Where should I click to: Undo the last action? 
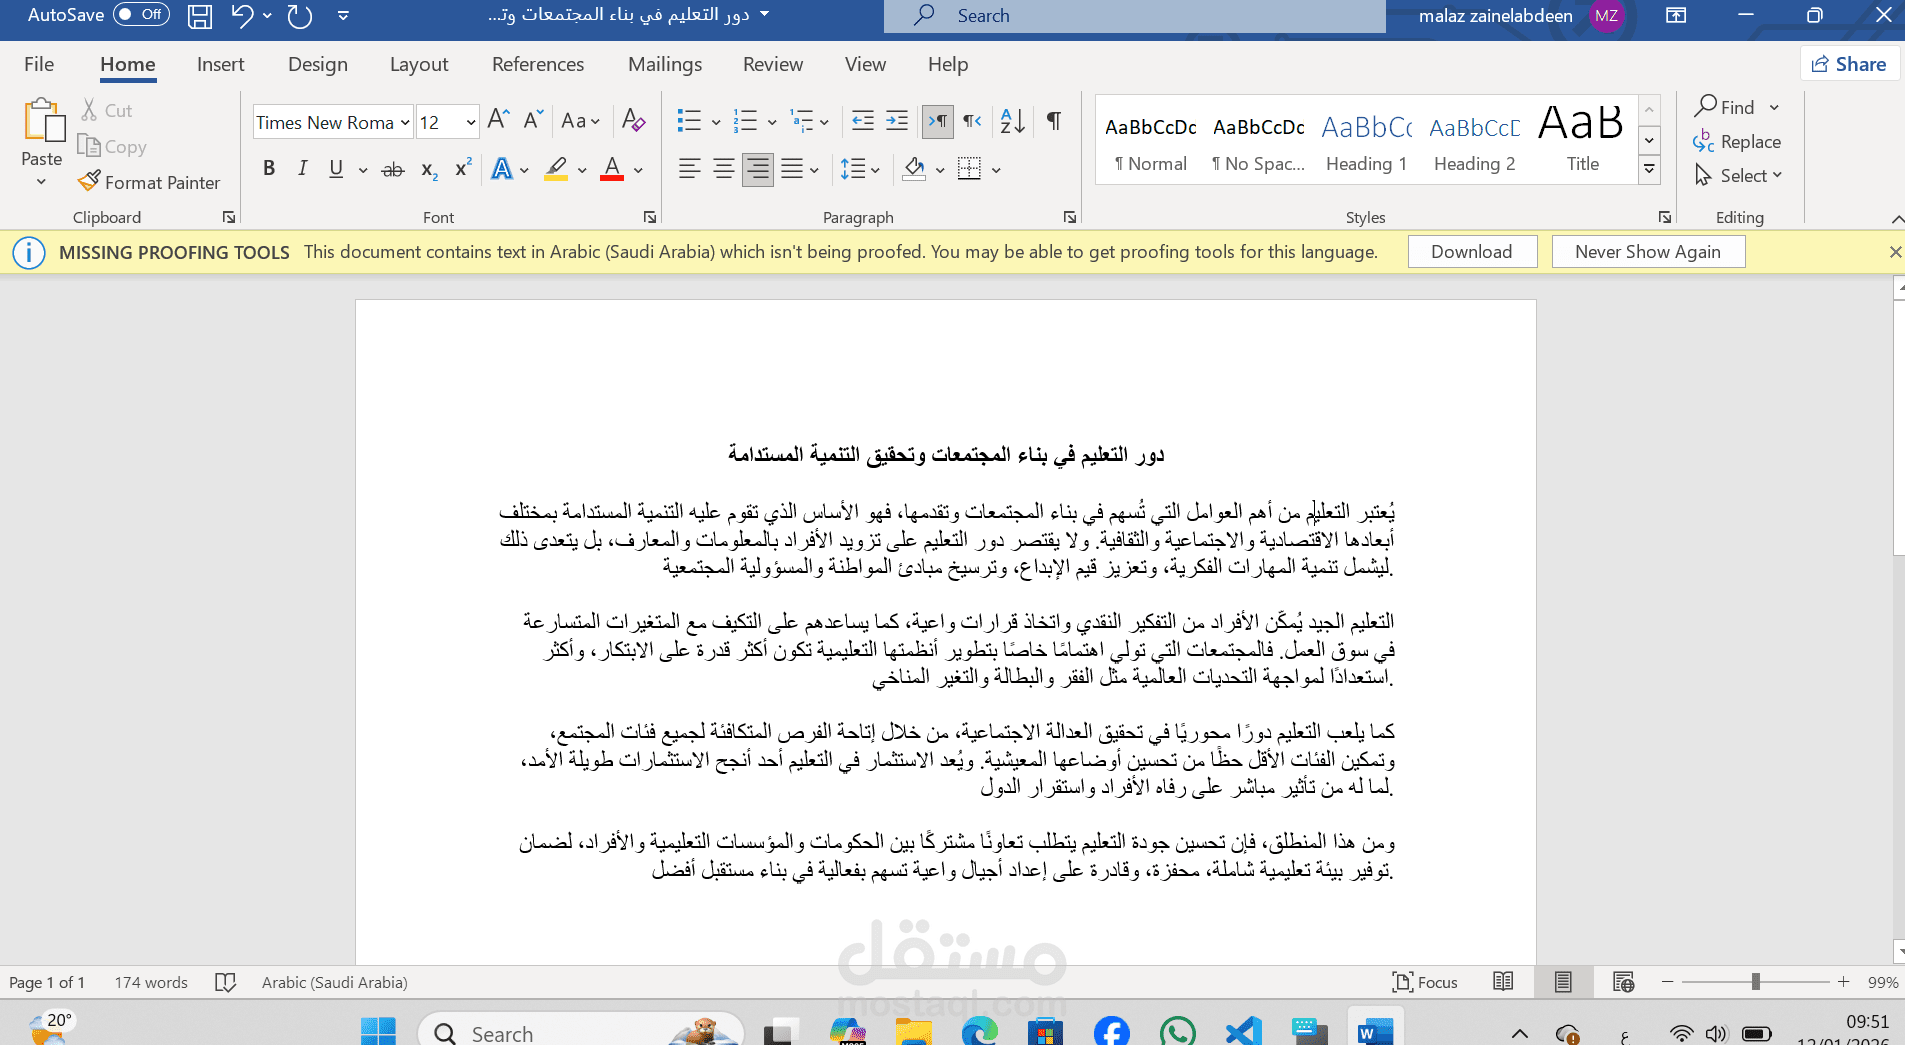(241, 15)
